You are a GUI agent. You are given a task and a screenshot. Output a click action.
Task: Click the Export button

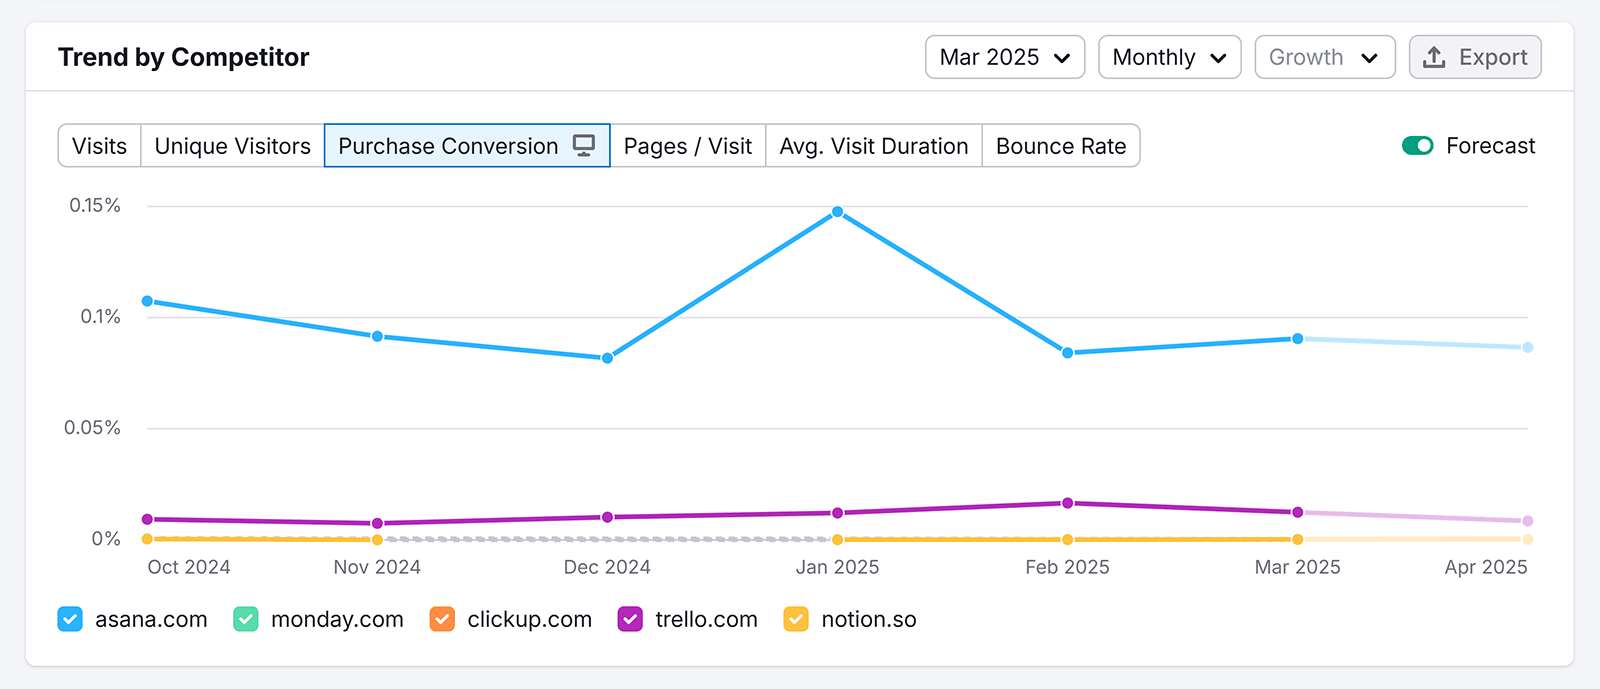click(x=1475, y=57)
